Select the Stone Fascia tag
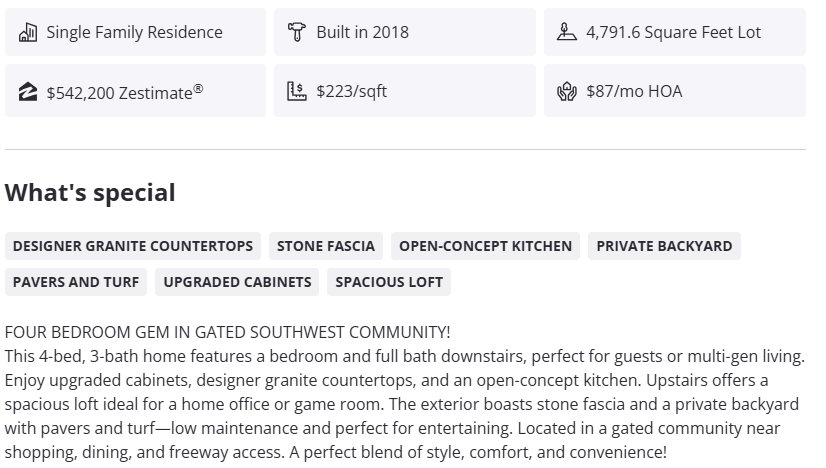This screenshot has height=468, width=826. pyautogui.click(x=326, y=246)
